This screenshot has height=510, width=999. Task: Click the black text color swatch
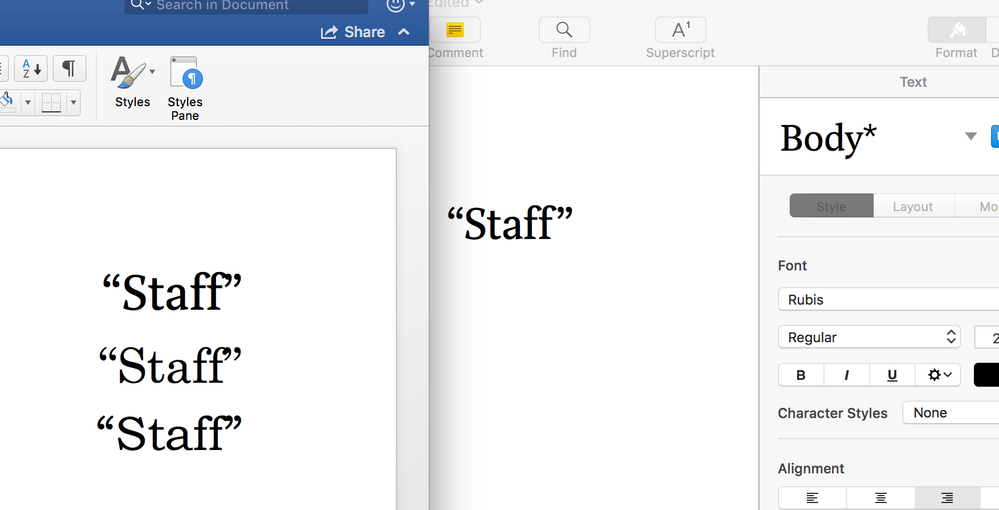[x=986, y=375]
